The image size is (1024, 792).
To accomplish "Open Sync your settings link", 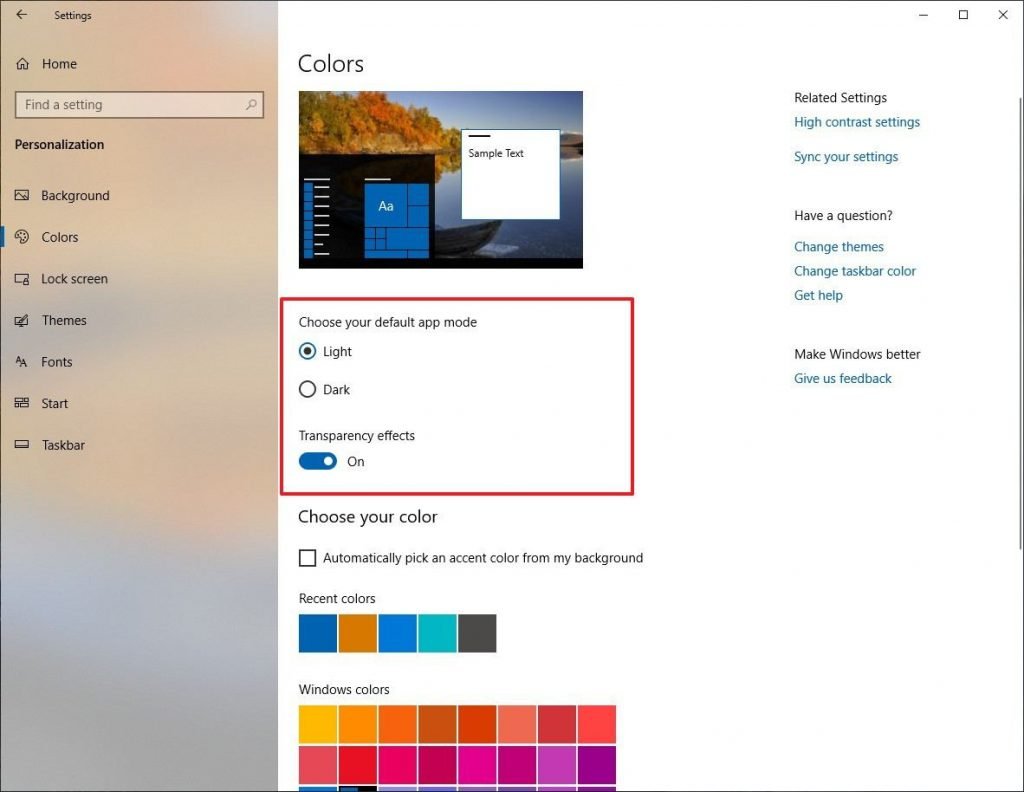I will (845, 157).
